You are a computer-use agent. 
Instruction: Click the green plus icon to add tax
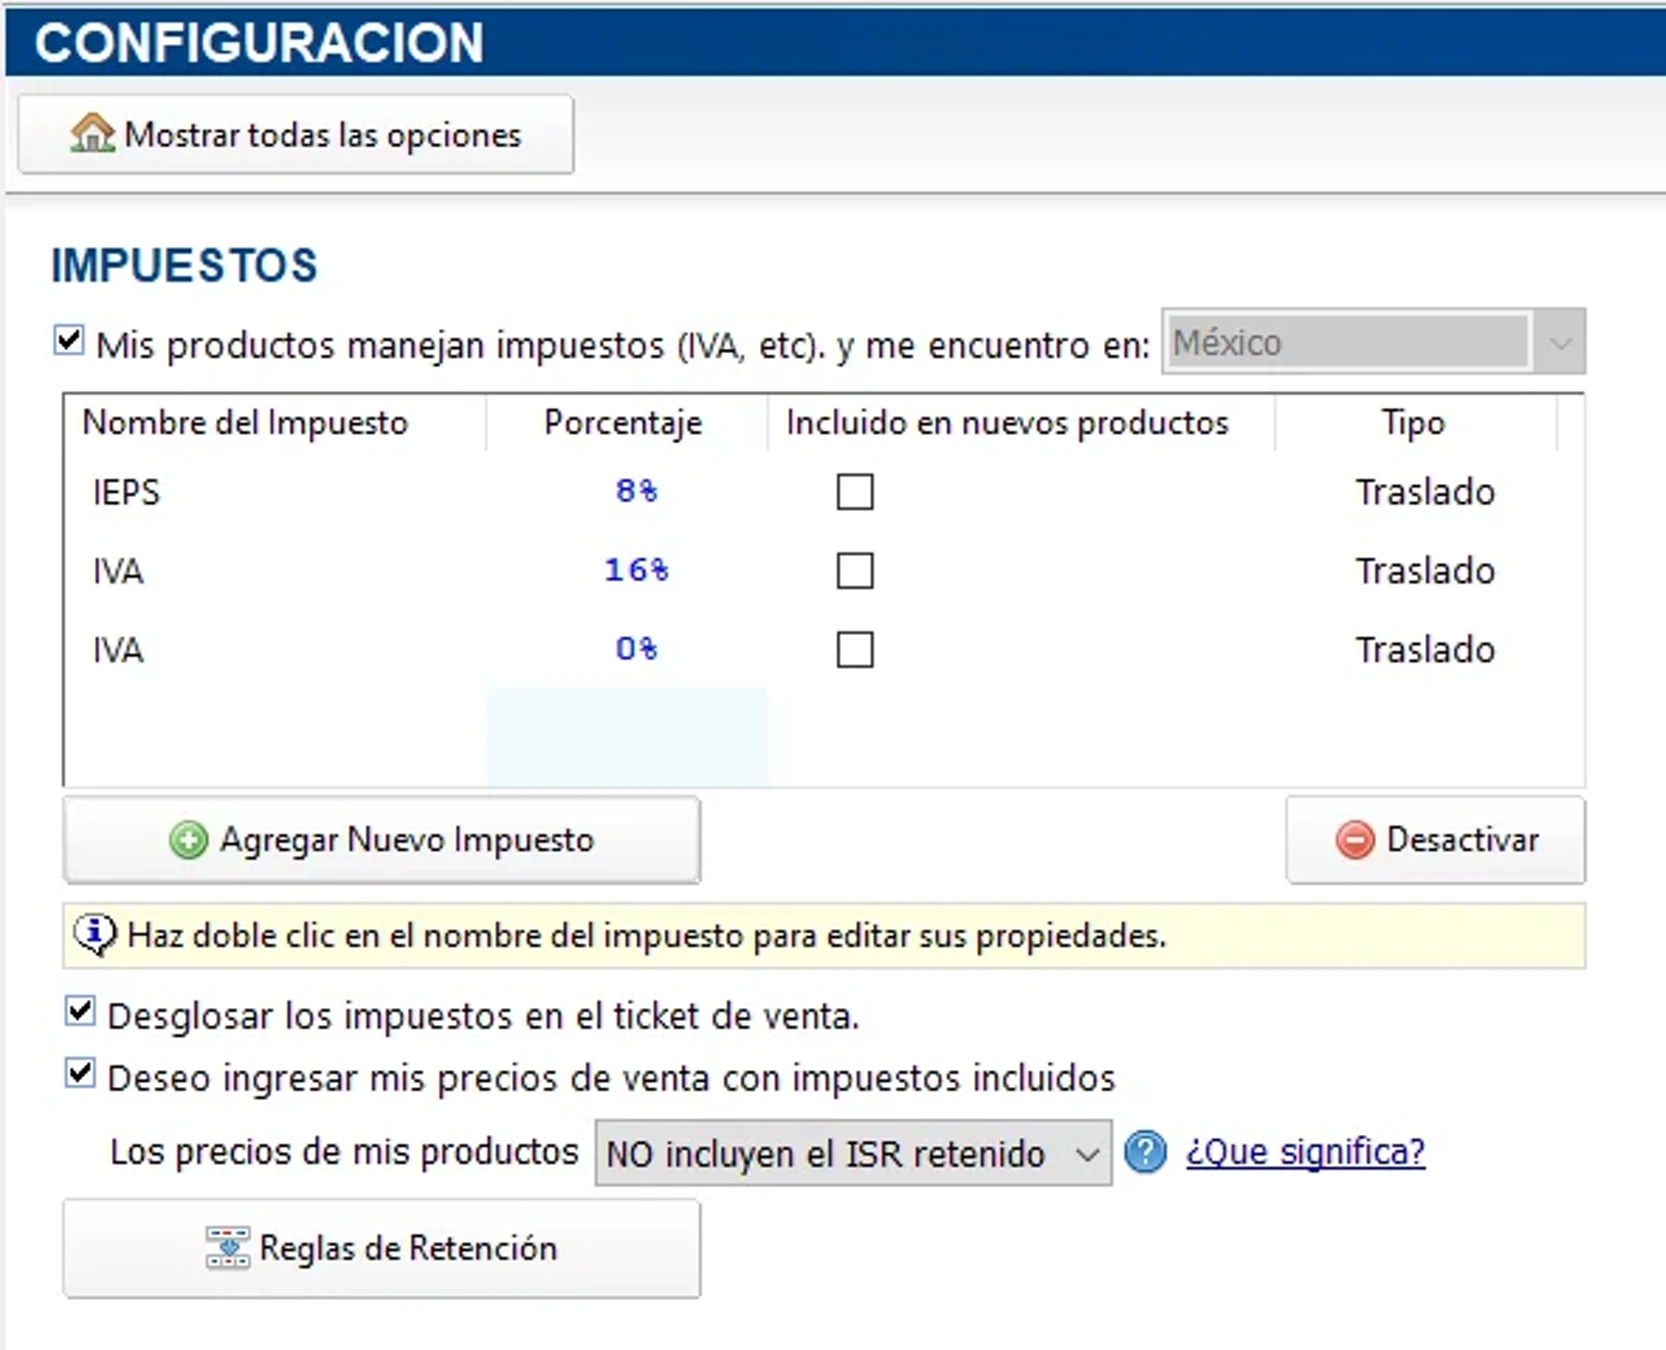coord(188,840)
